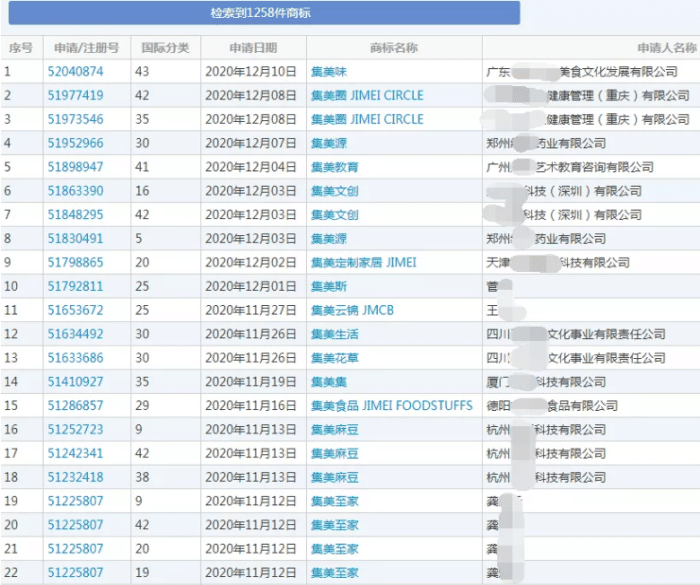The width and height of the screenshot is (700, 585).
Task: Select the date 2020年11月19日
Action: 251,382
